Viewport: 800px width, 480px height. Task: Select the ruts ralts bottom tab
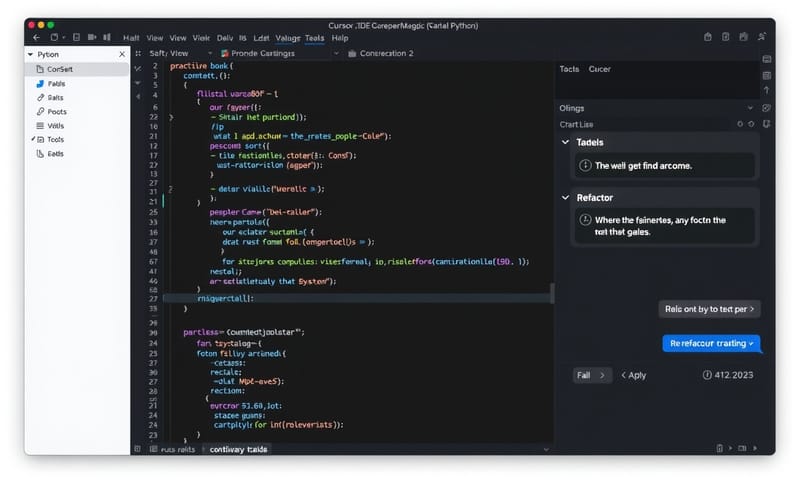point(178,449)
